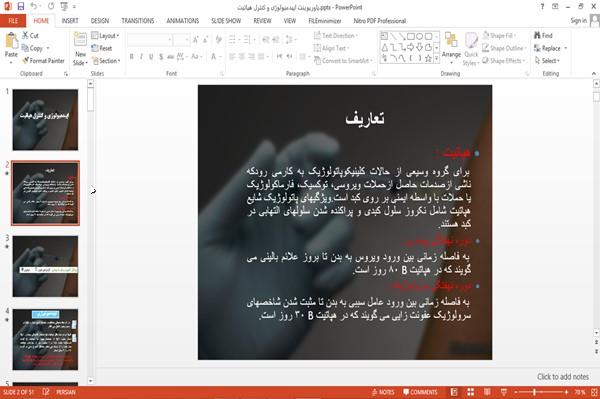Switch to Normal view icon

454,392
